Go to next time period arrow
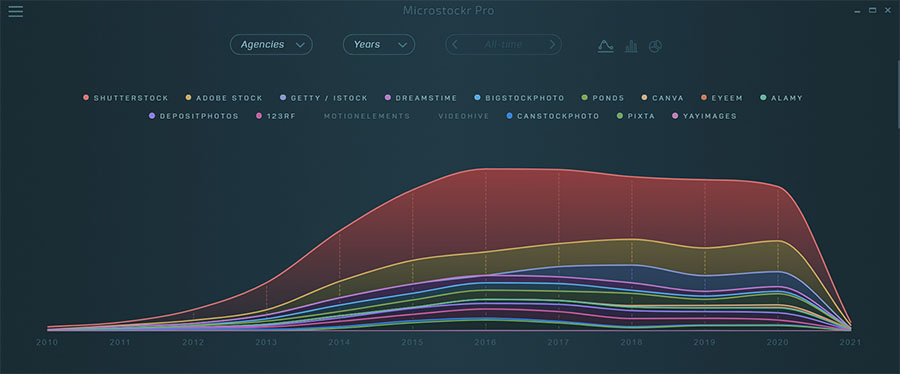This screenshot has height=374, width=900. pos(552,45)
